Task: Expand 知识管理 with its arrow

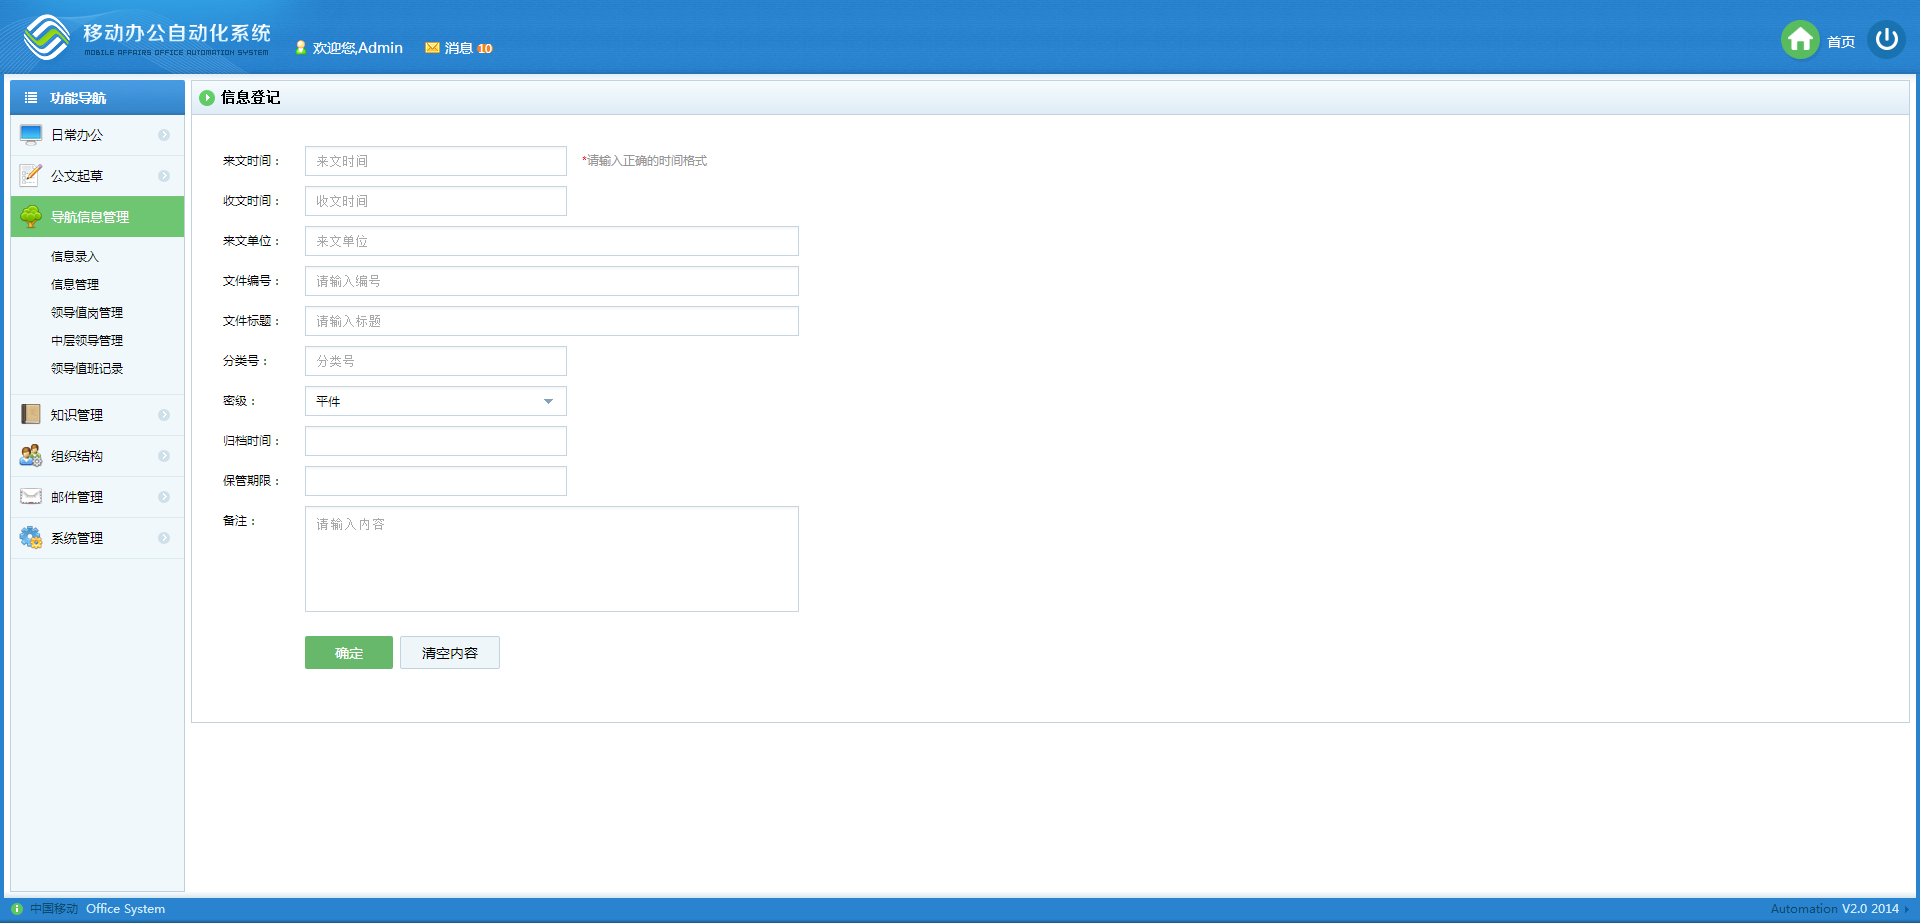Action: point(164,415)
